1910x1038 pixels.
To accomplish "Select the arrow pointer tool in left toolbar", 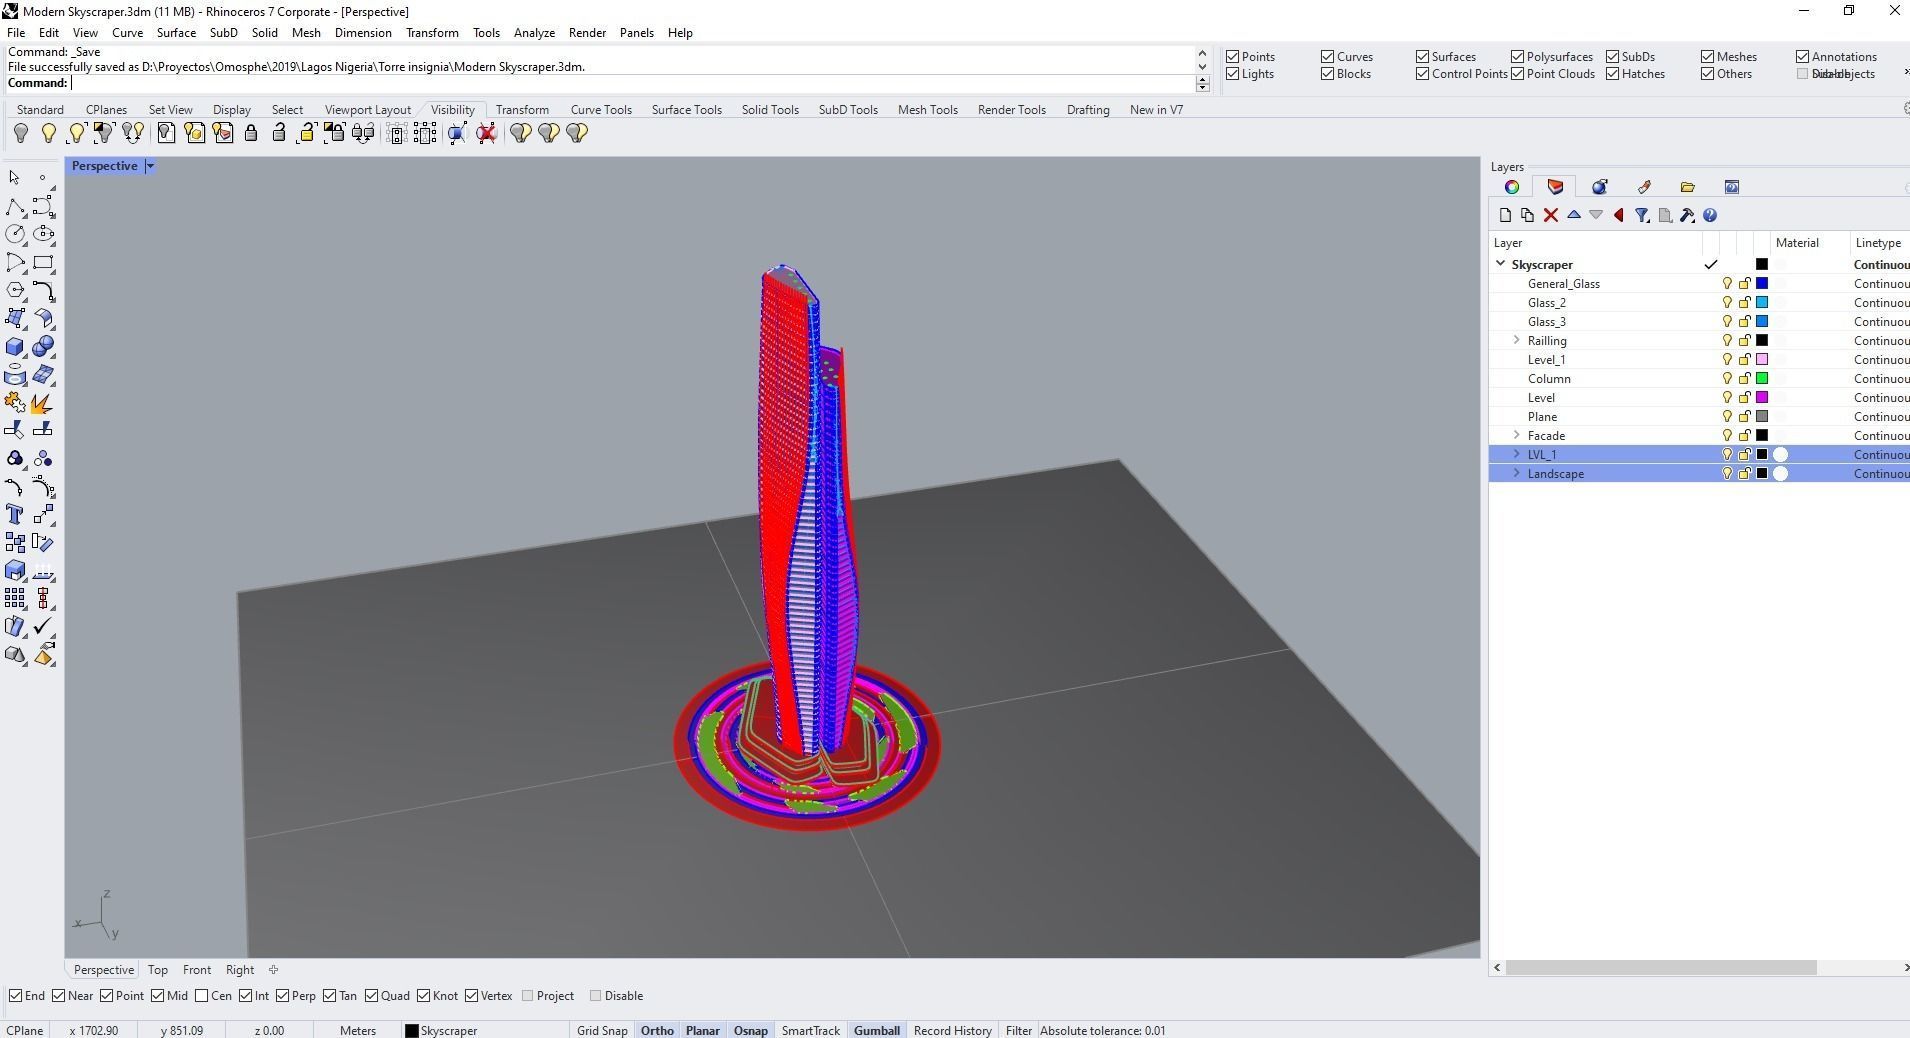I will point(14,178).
